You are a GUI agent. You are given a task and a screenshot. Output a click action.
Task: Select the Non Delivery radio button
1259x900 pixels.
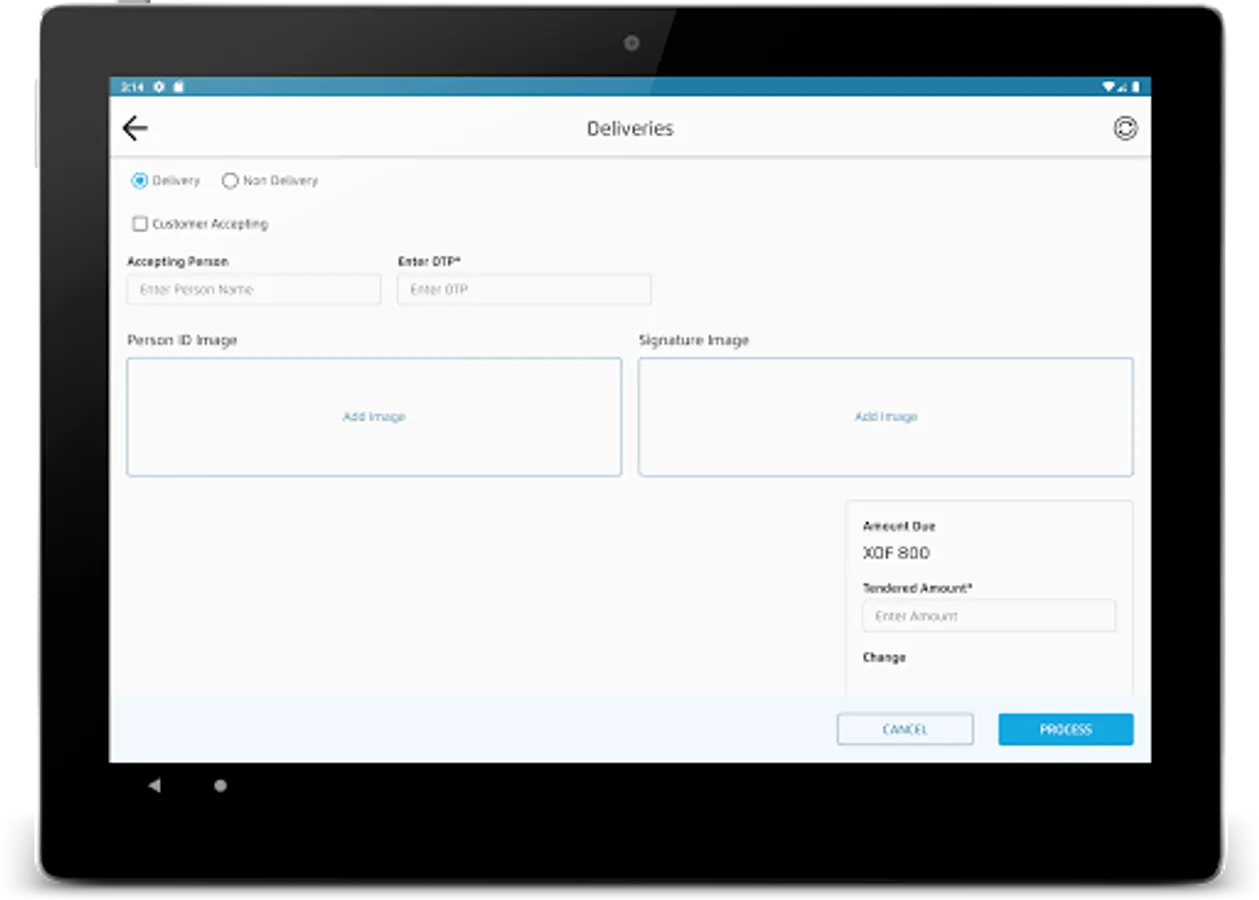[x=230, y=181]
